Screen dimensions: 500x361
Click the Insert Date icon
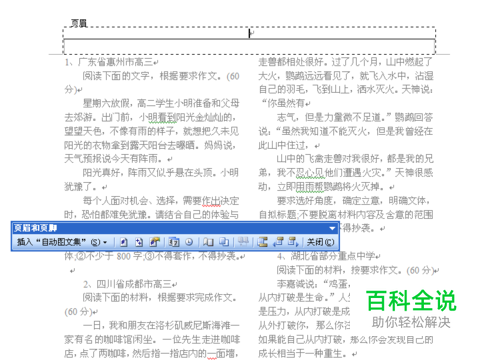coord(173,242)
